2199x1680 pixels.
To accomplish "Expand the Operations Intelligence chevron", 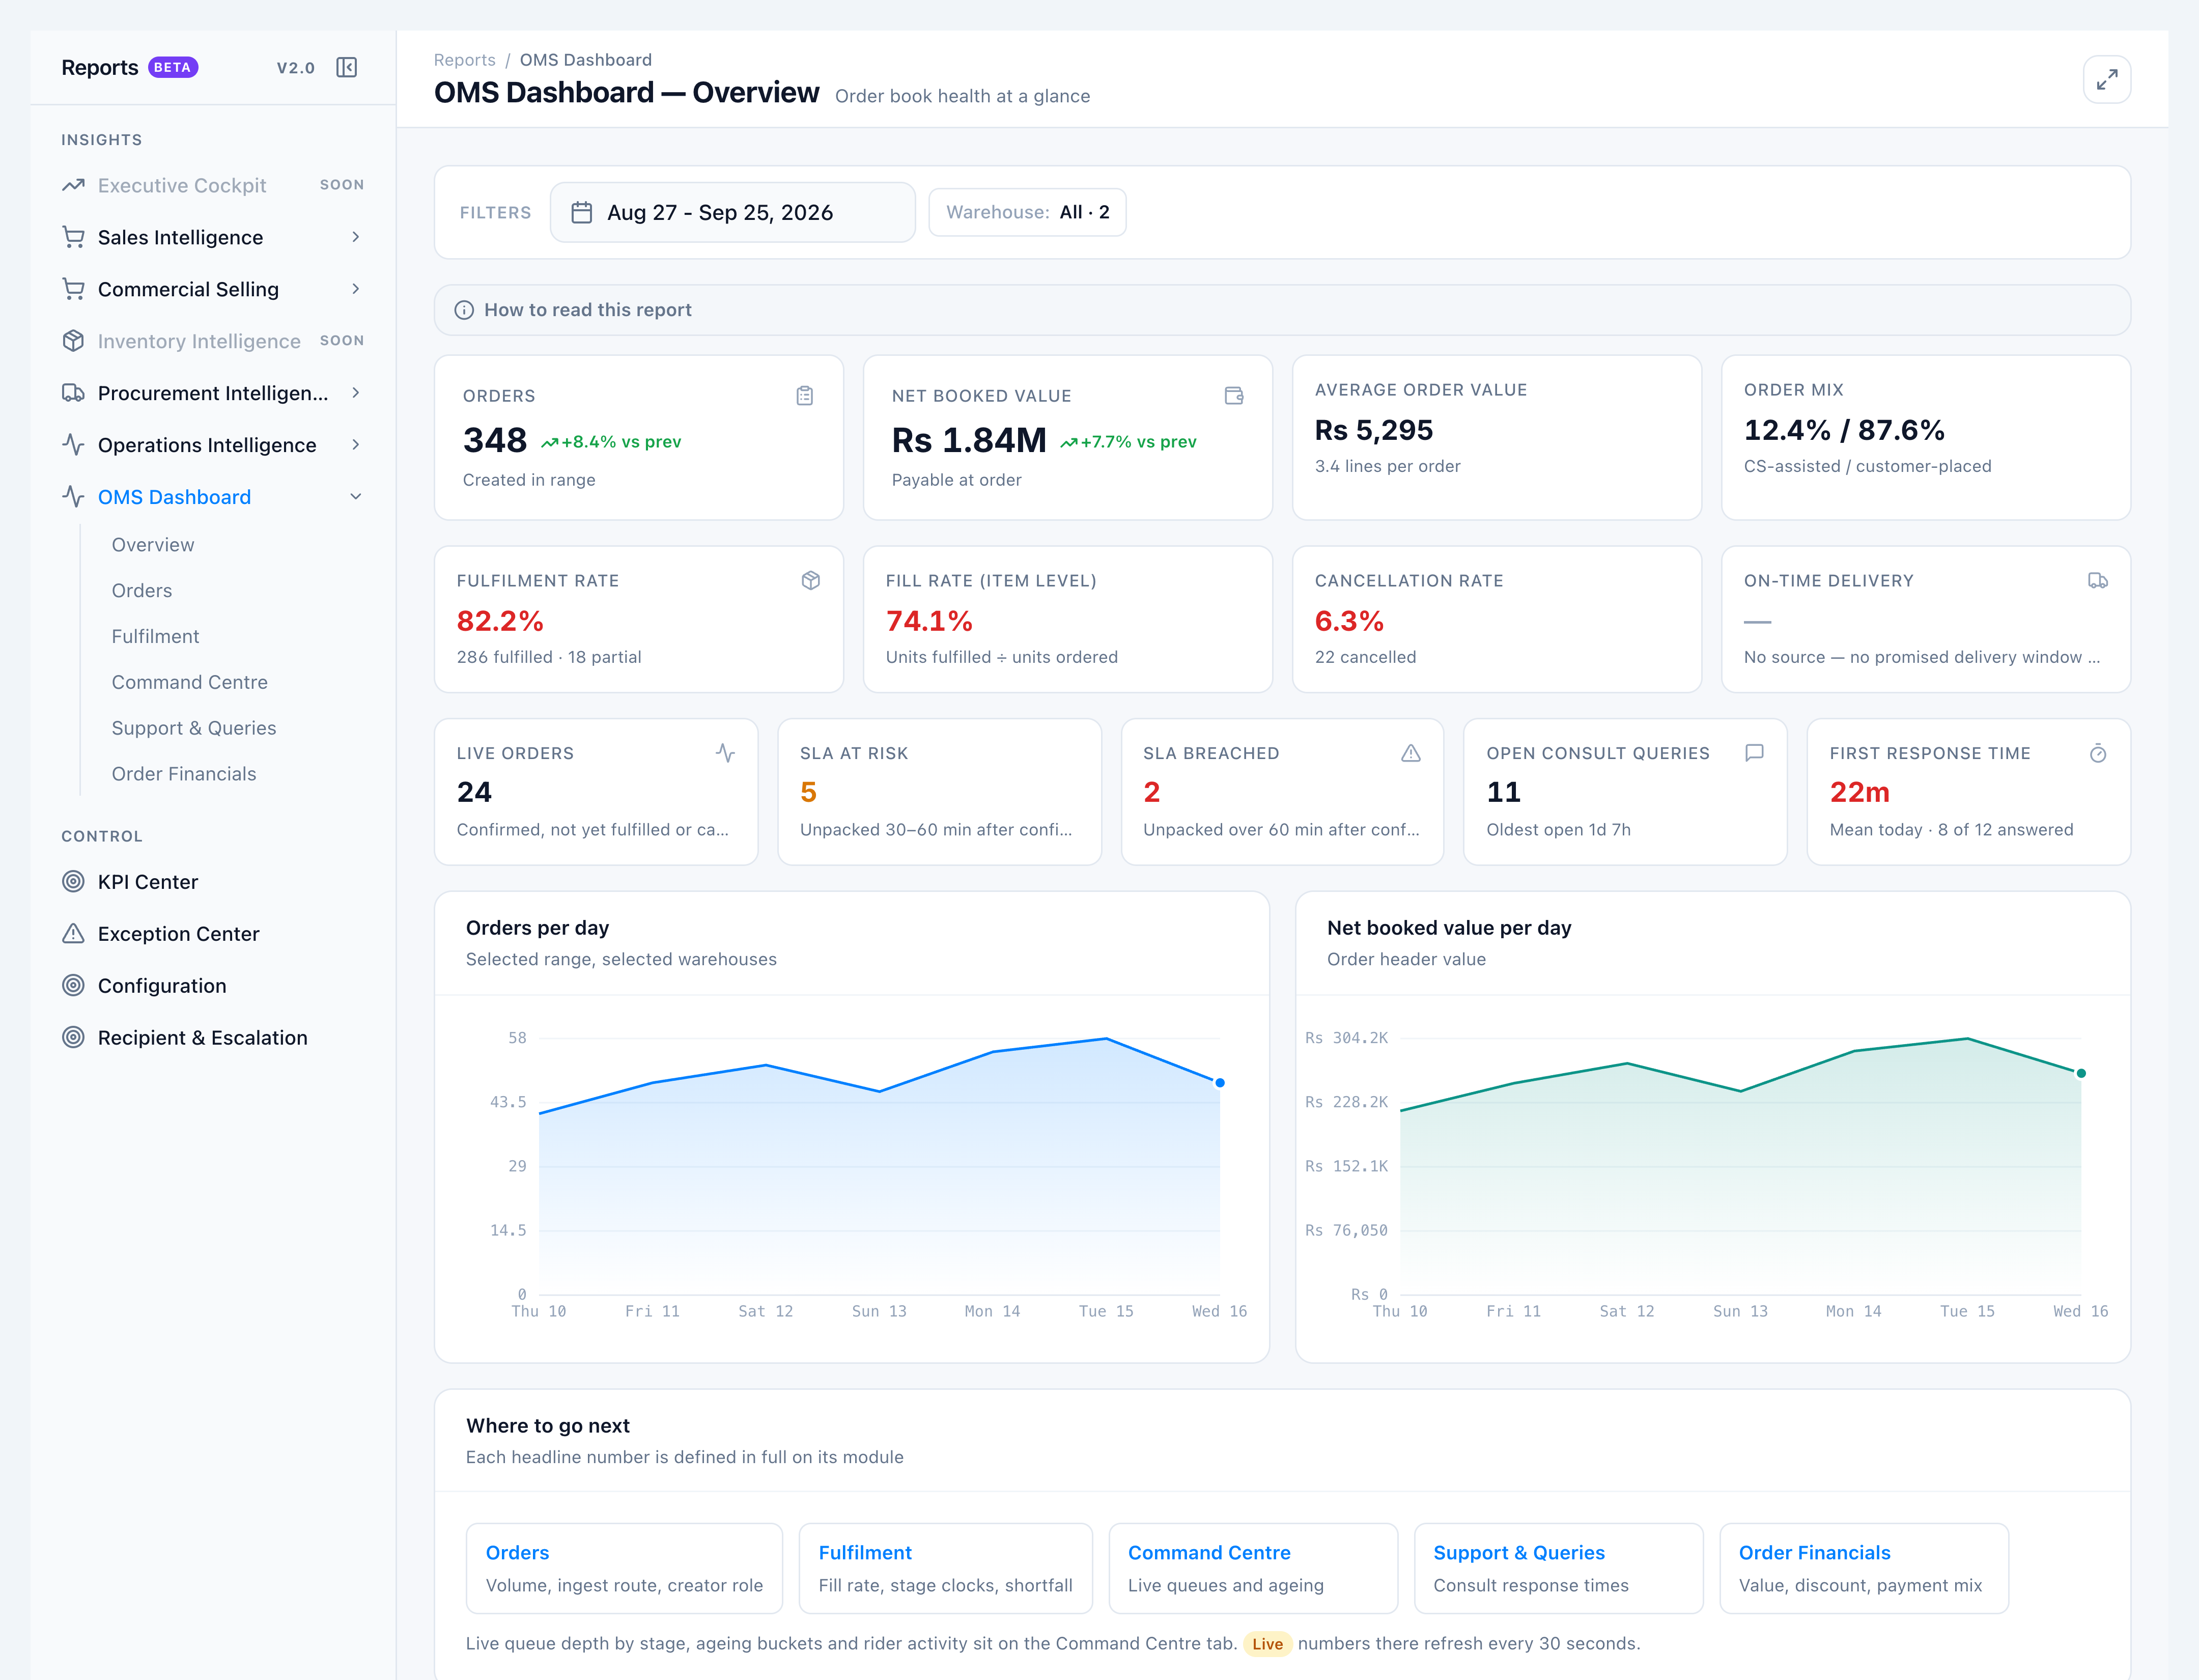I will tap(355, 445).
